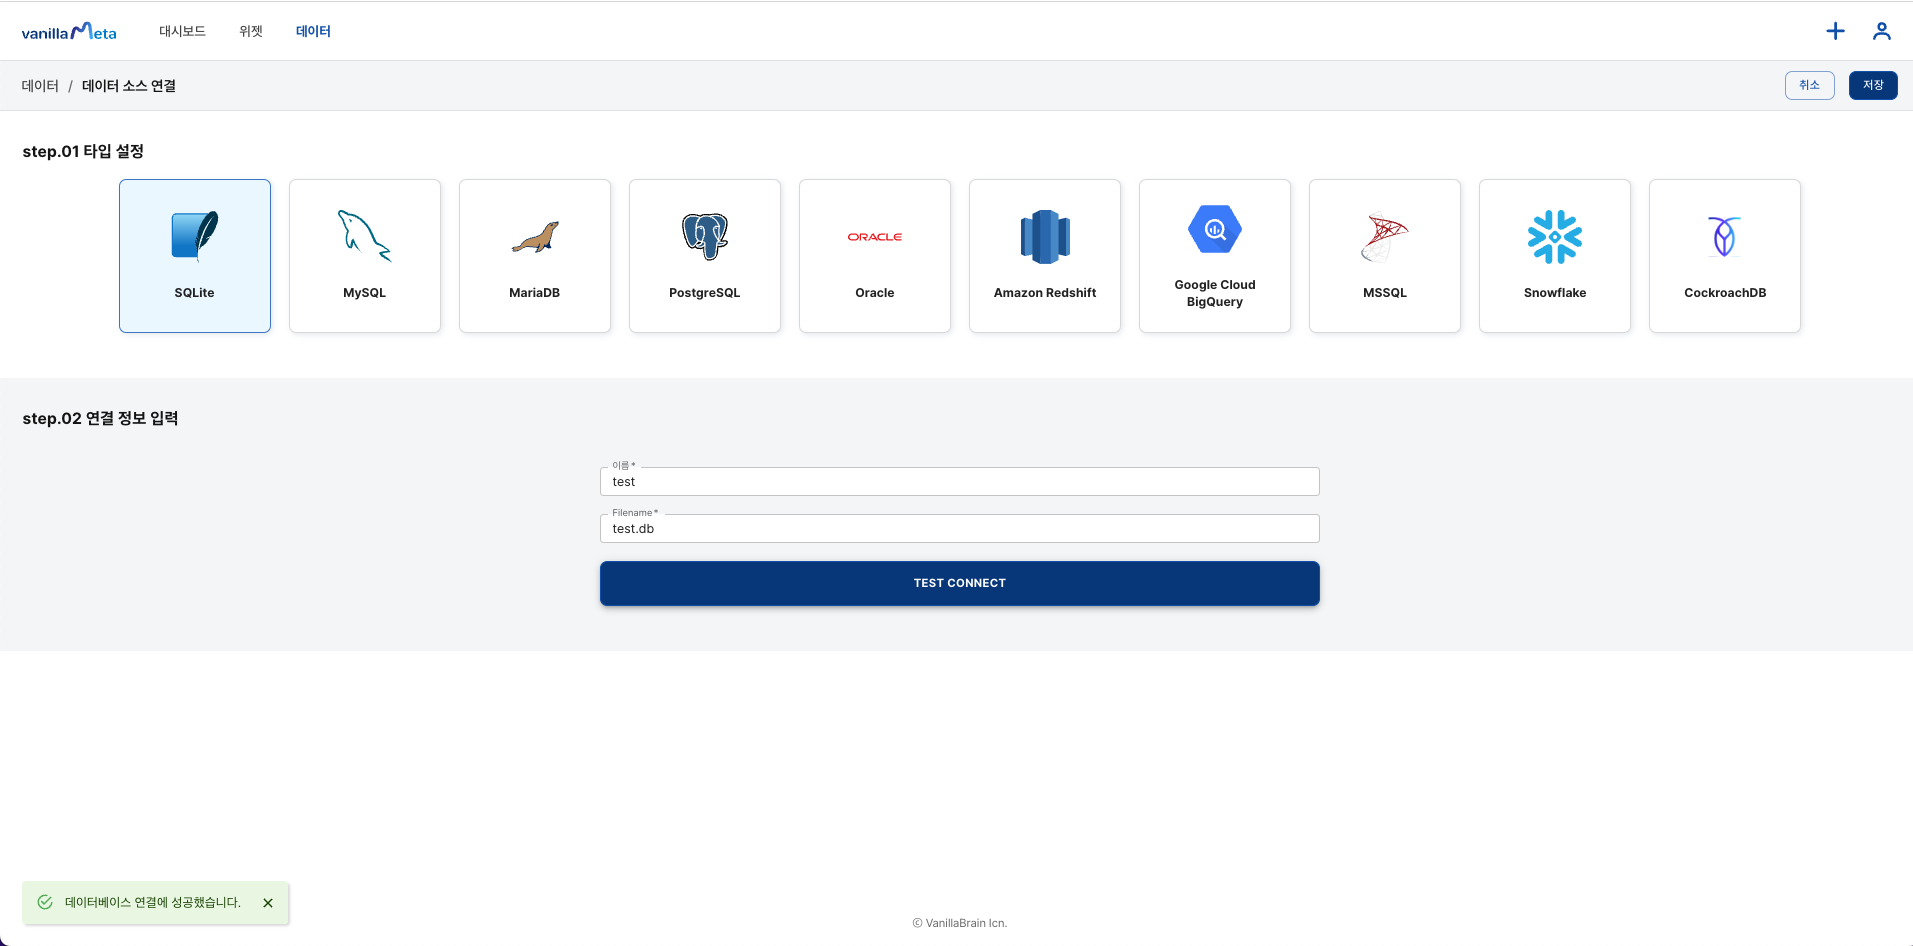Click the step.02 연결 정보 입력 heading
Screen dimensions: 1913x946
coord(100,418)
